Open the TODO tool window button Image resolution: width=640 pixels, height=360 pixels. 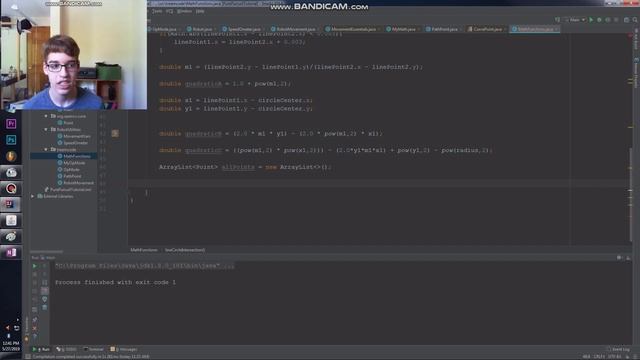[67, 349]
